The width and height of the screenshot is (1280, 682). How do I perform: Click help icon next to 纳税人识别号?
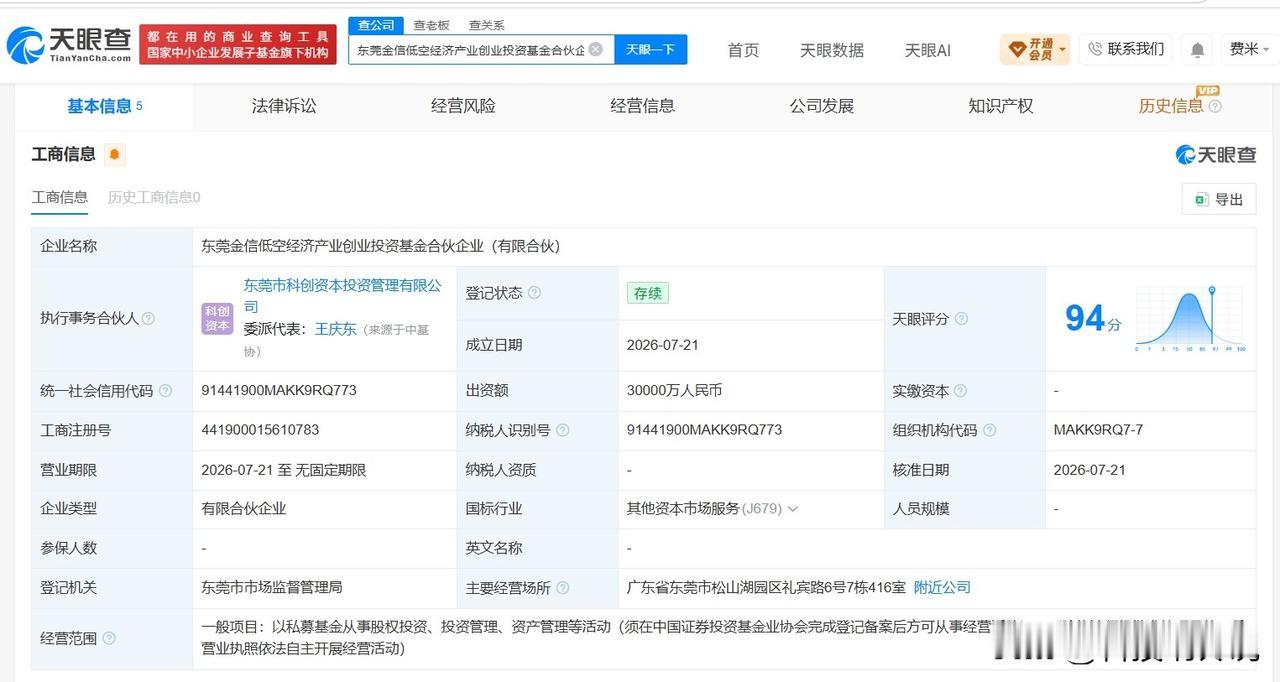[562, 430]
